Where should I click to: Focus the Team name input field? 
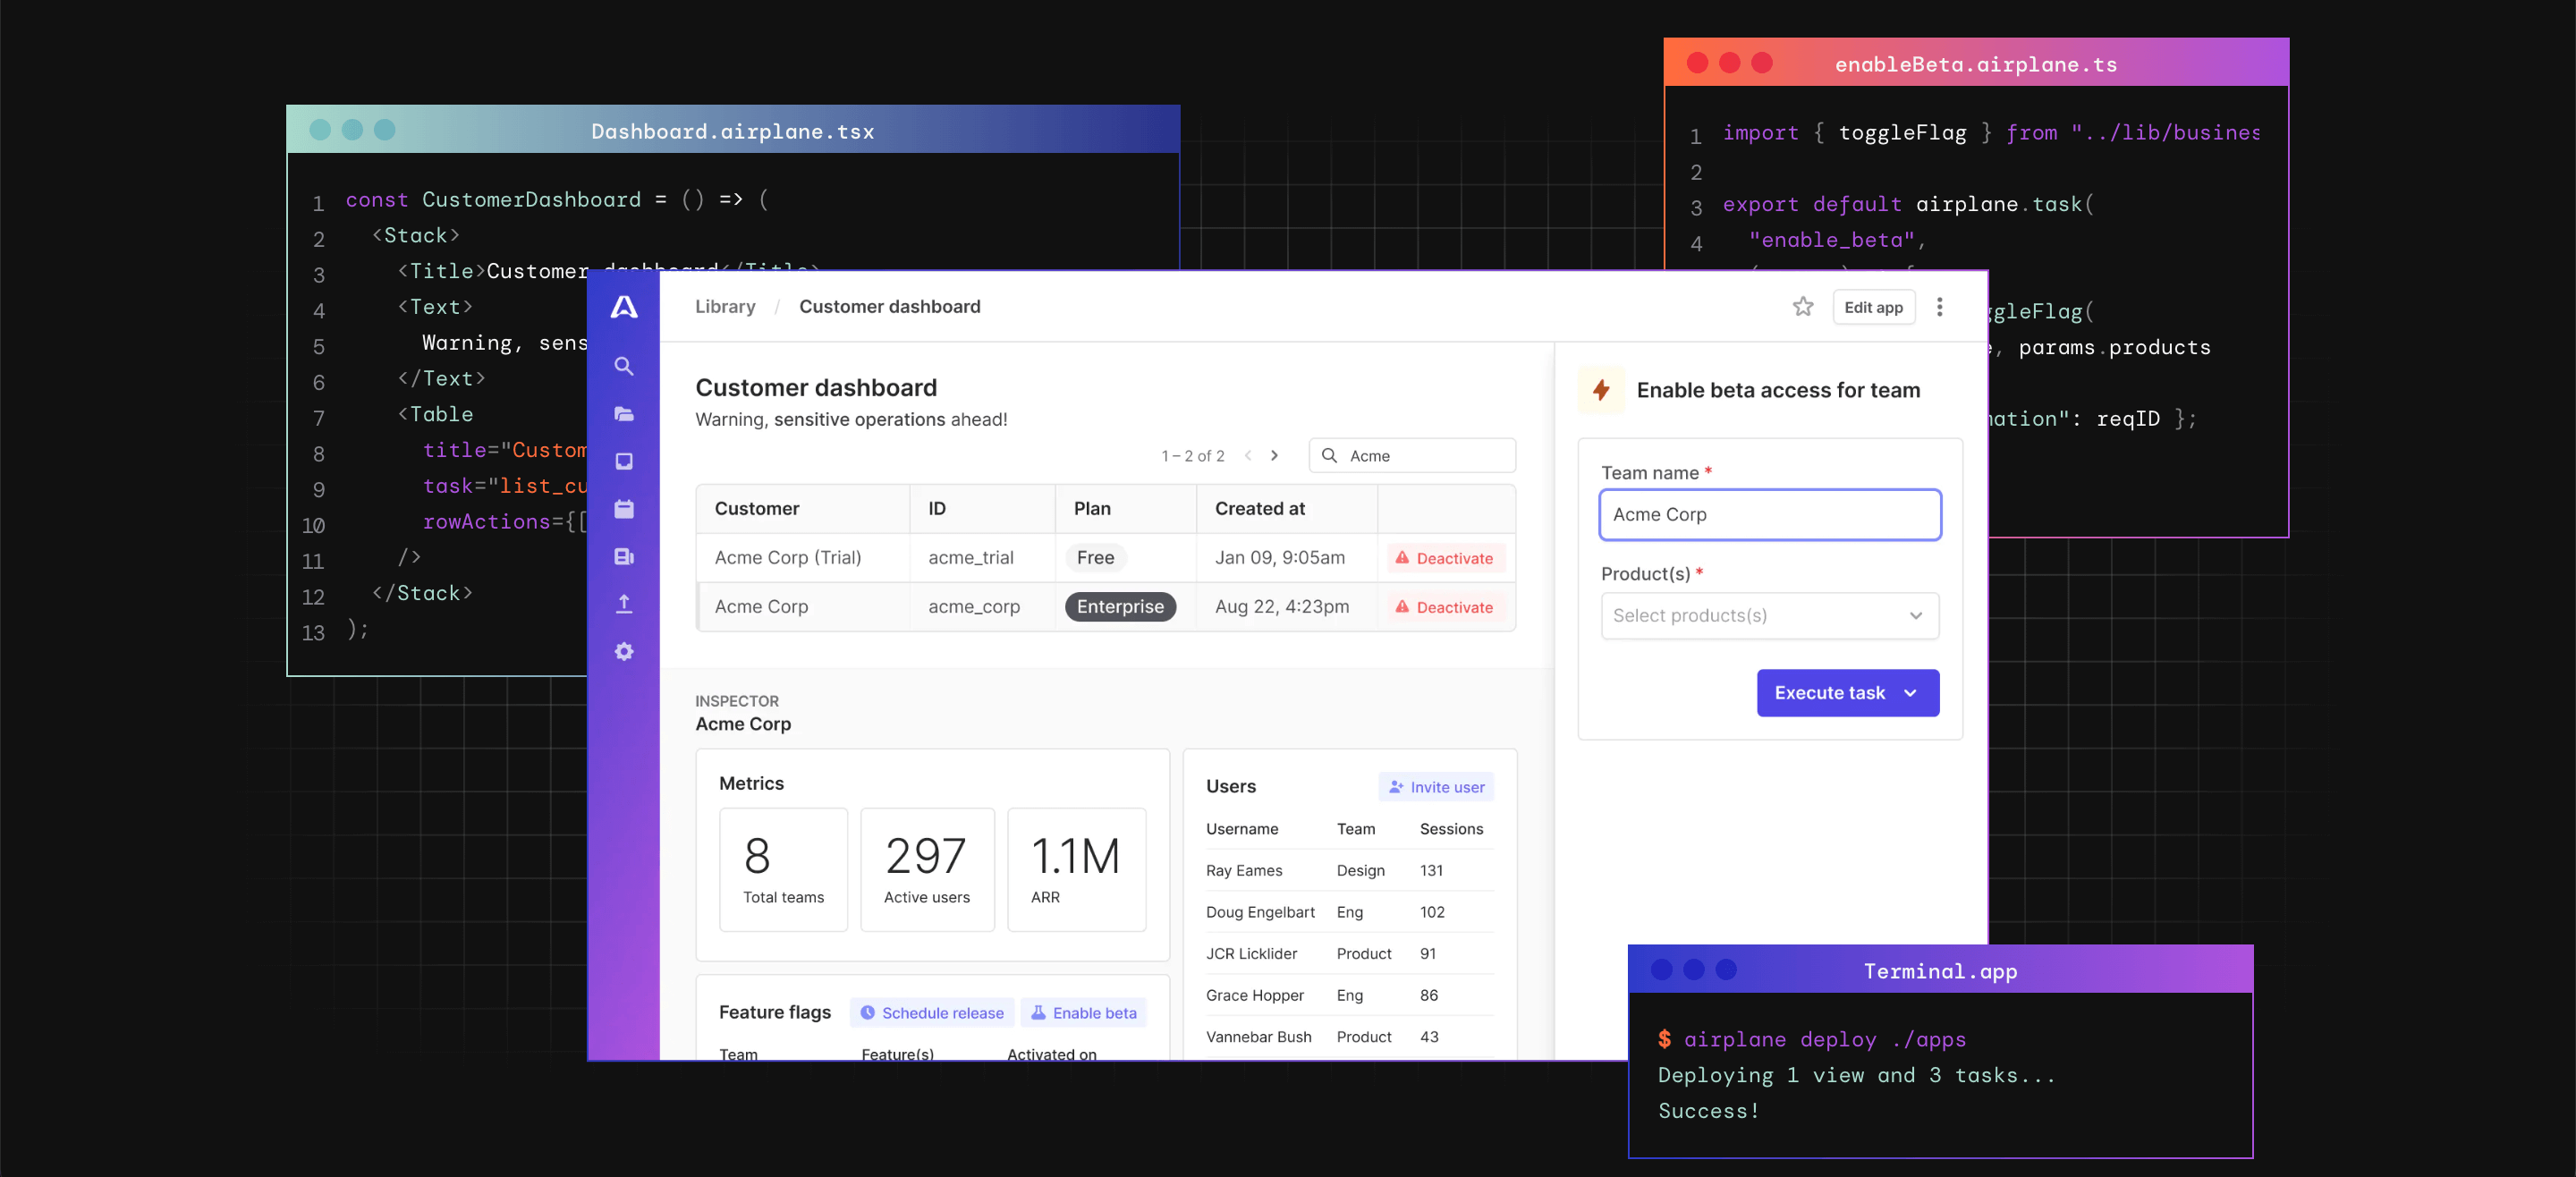tap(1769, 515)
